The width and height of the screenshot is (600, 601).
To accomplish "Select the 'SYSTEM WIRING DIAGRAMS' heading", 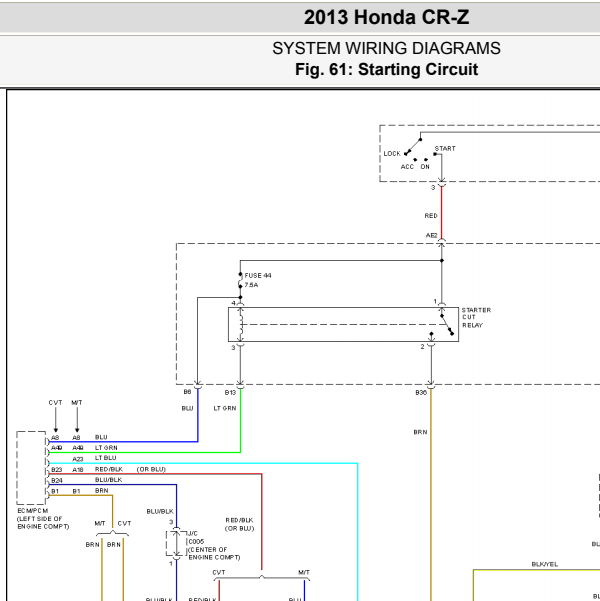I will pyautogui.click(x=386, y=48).
